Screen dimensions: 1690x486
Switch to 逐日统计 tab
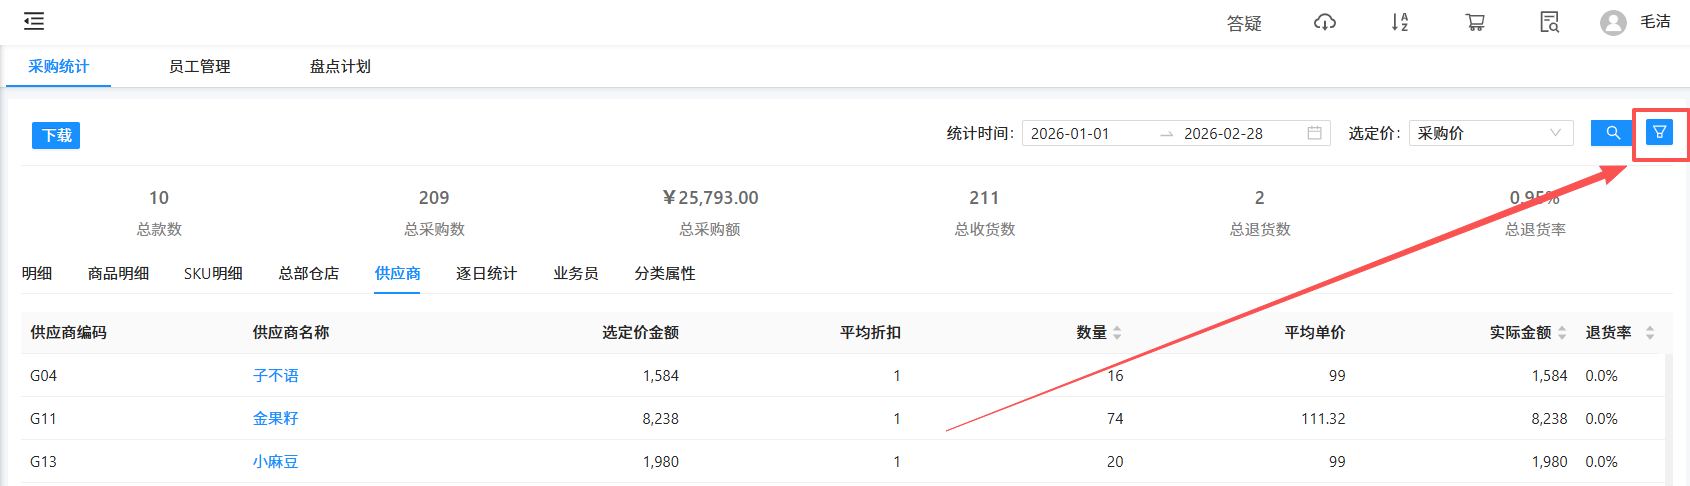click(486, 274)
